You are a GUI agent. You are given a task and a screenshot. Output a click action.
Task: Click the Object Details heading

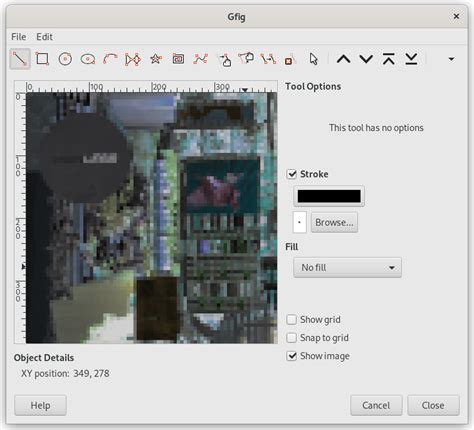pyautogui.click(x=44, y=358)
